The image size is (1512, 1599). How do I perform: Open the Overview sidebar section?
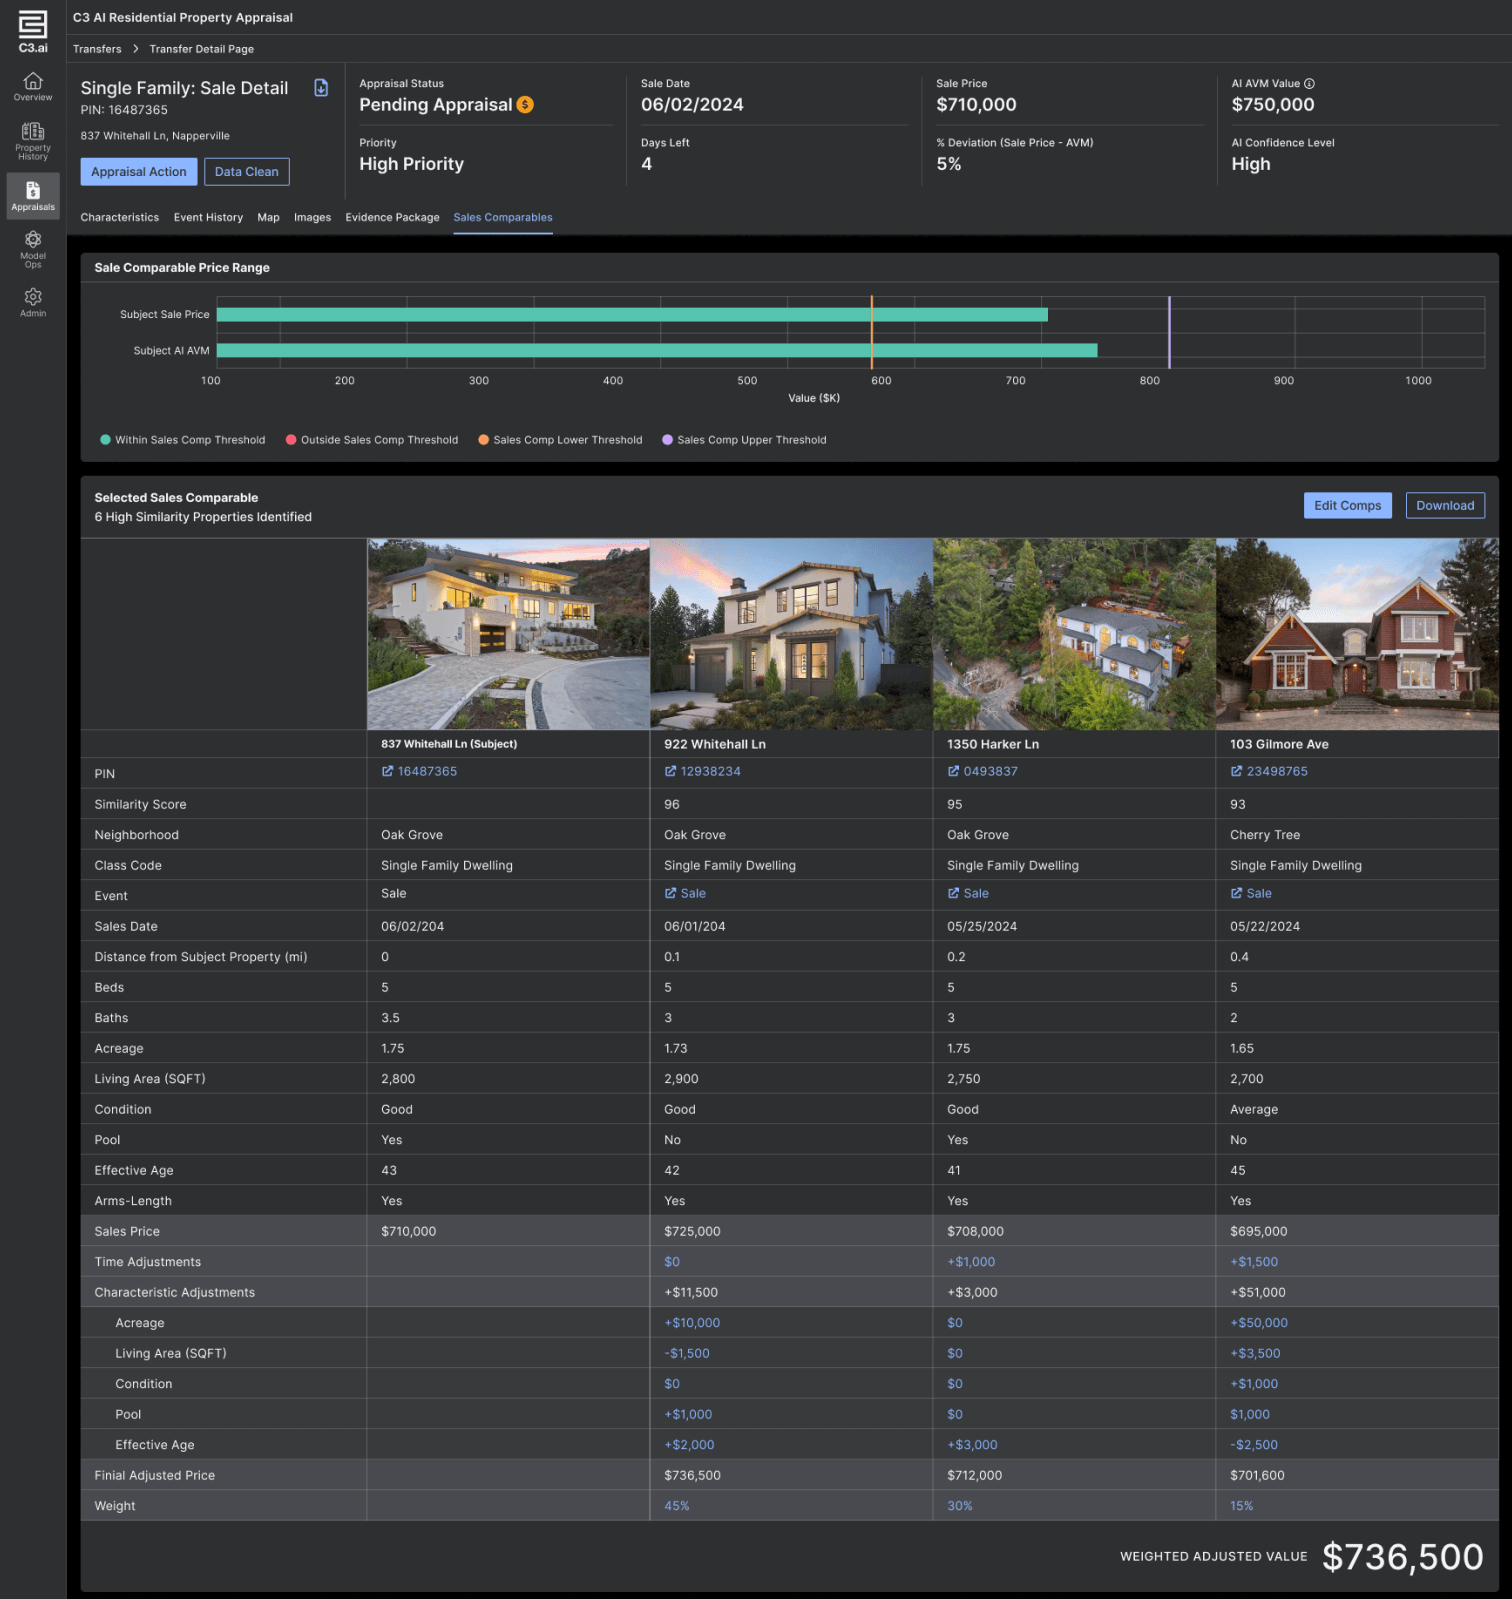pos(33,87)
